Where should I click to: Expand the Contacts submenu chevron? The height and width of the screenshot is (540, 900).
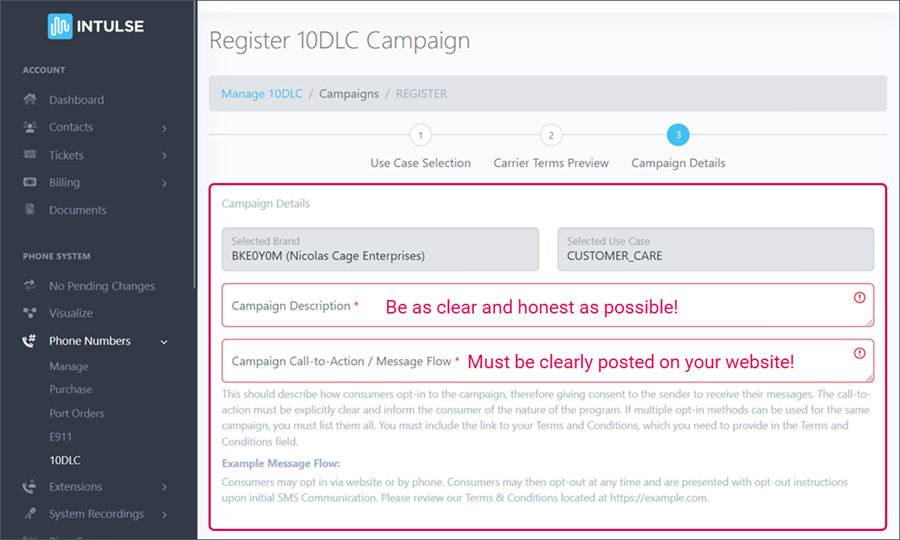tap(164, 128)
